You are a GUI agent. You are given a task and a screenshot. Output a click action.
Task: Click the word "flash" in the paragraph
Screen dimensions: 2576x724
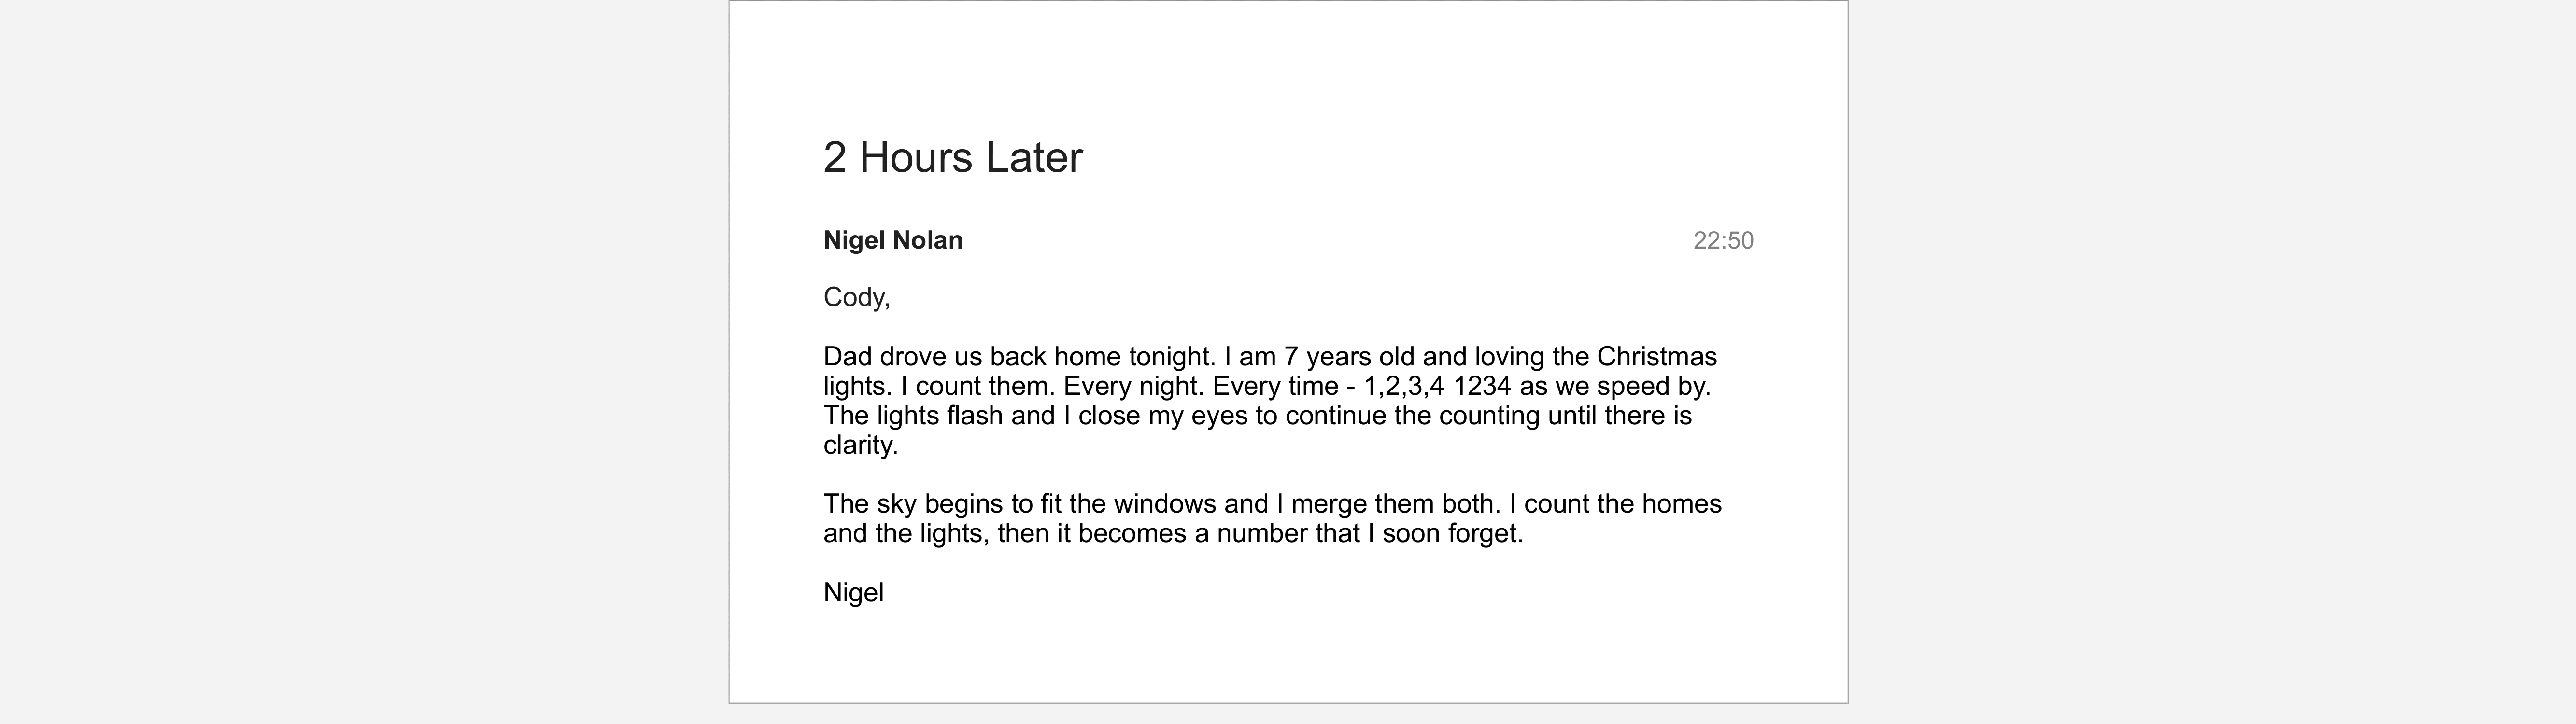[974, 416]
